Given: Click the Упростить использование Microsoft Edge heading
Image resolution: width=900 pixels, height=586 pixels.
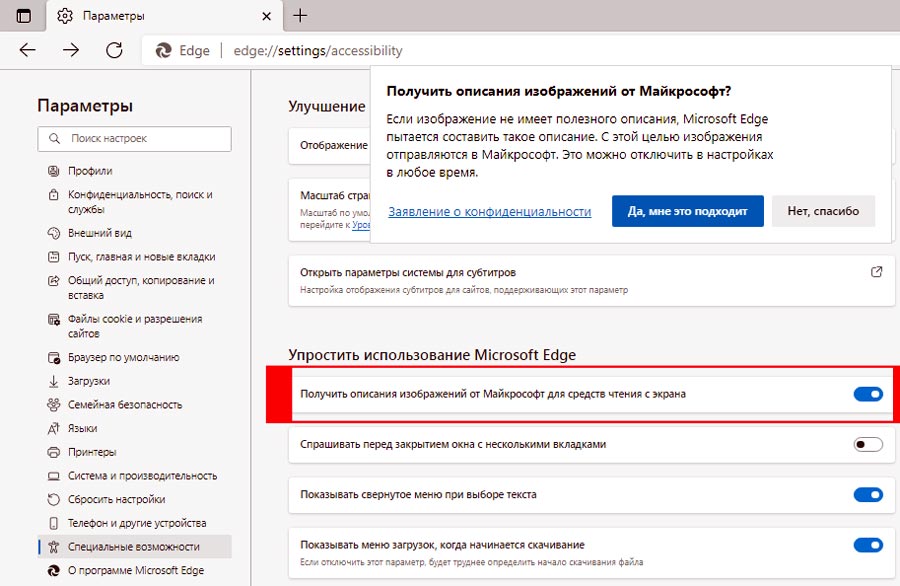Looking at the screenshot, I should pyautogui.click(x=432, y=355).
